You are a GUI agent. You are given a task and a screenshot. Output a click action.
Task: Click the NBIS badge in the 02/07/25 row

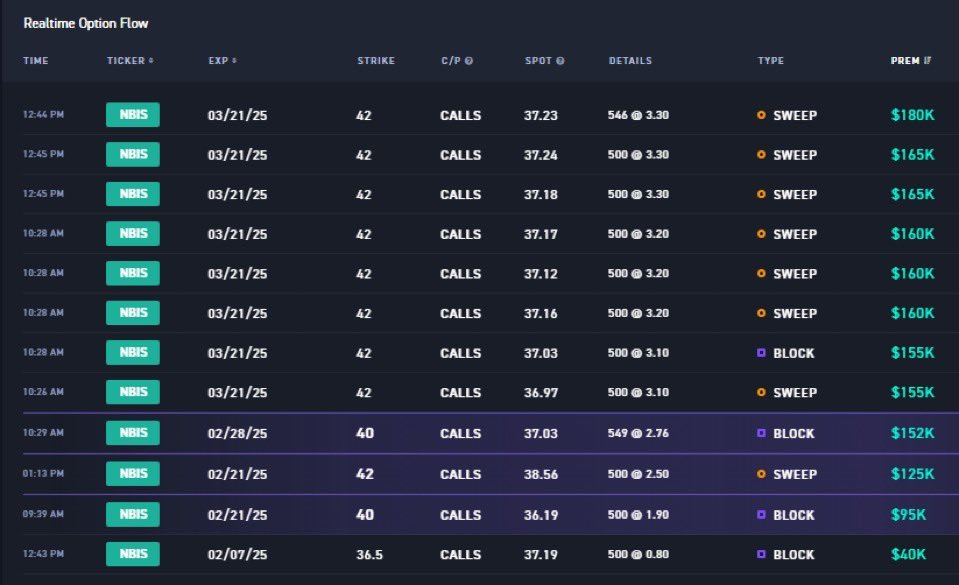tap(133, 554)
